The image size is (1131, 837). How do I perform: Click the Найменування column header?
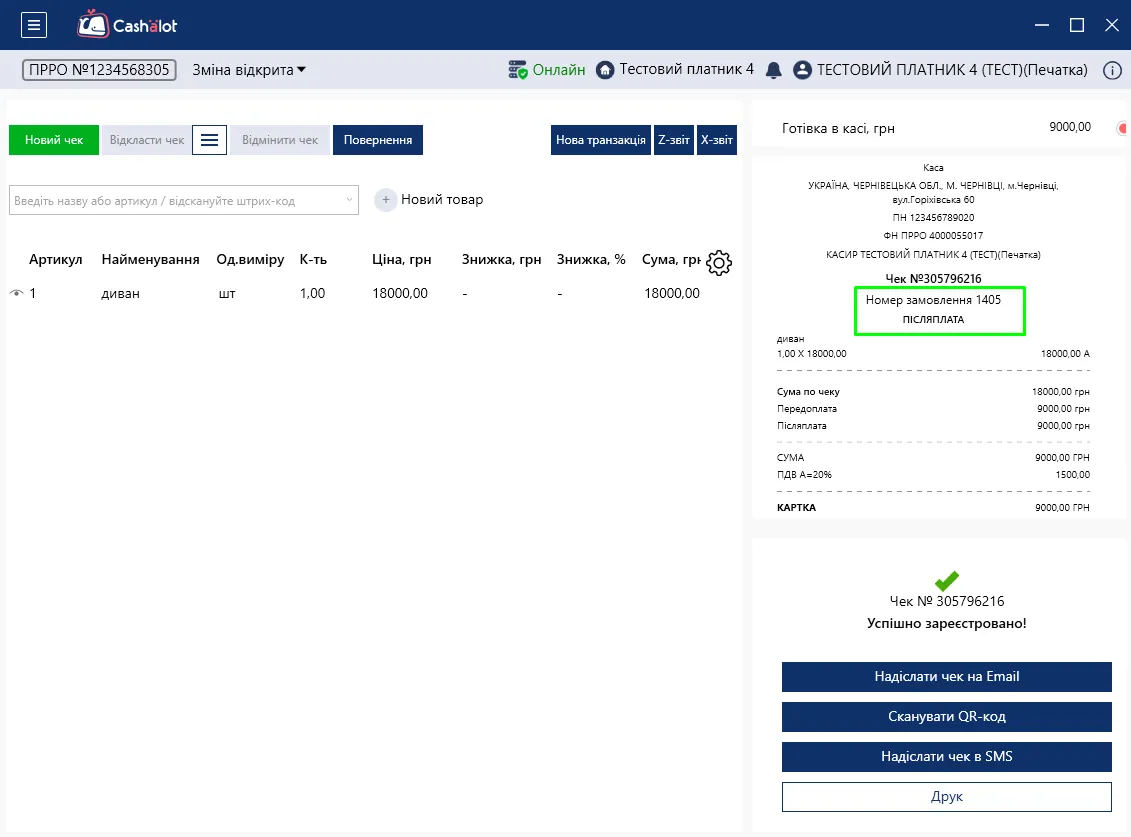click(151, 260)
